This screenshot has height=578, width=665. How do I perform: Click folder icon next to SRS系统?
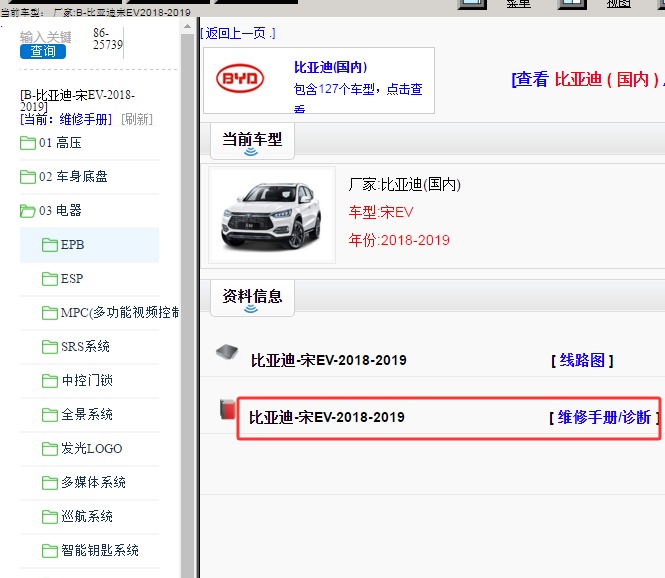click(50, 346)
